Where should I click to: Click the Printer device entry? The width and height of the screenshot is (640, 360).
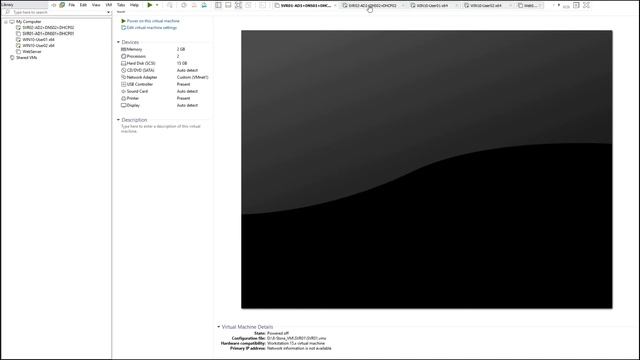pyautogui.click(x=130, y=98)
